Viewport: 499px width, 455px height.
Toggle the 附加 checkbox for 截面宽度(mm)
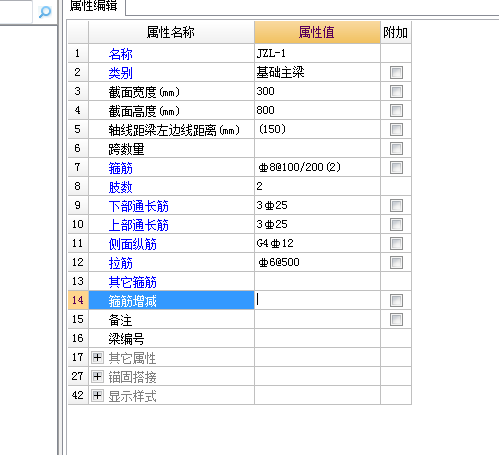[x=396, y=91]
